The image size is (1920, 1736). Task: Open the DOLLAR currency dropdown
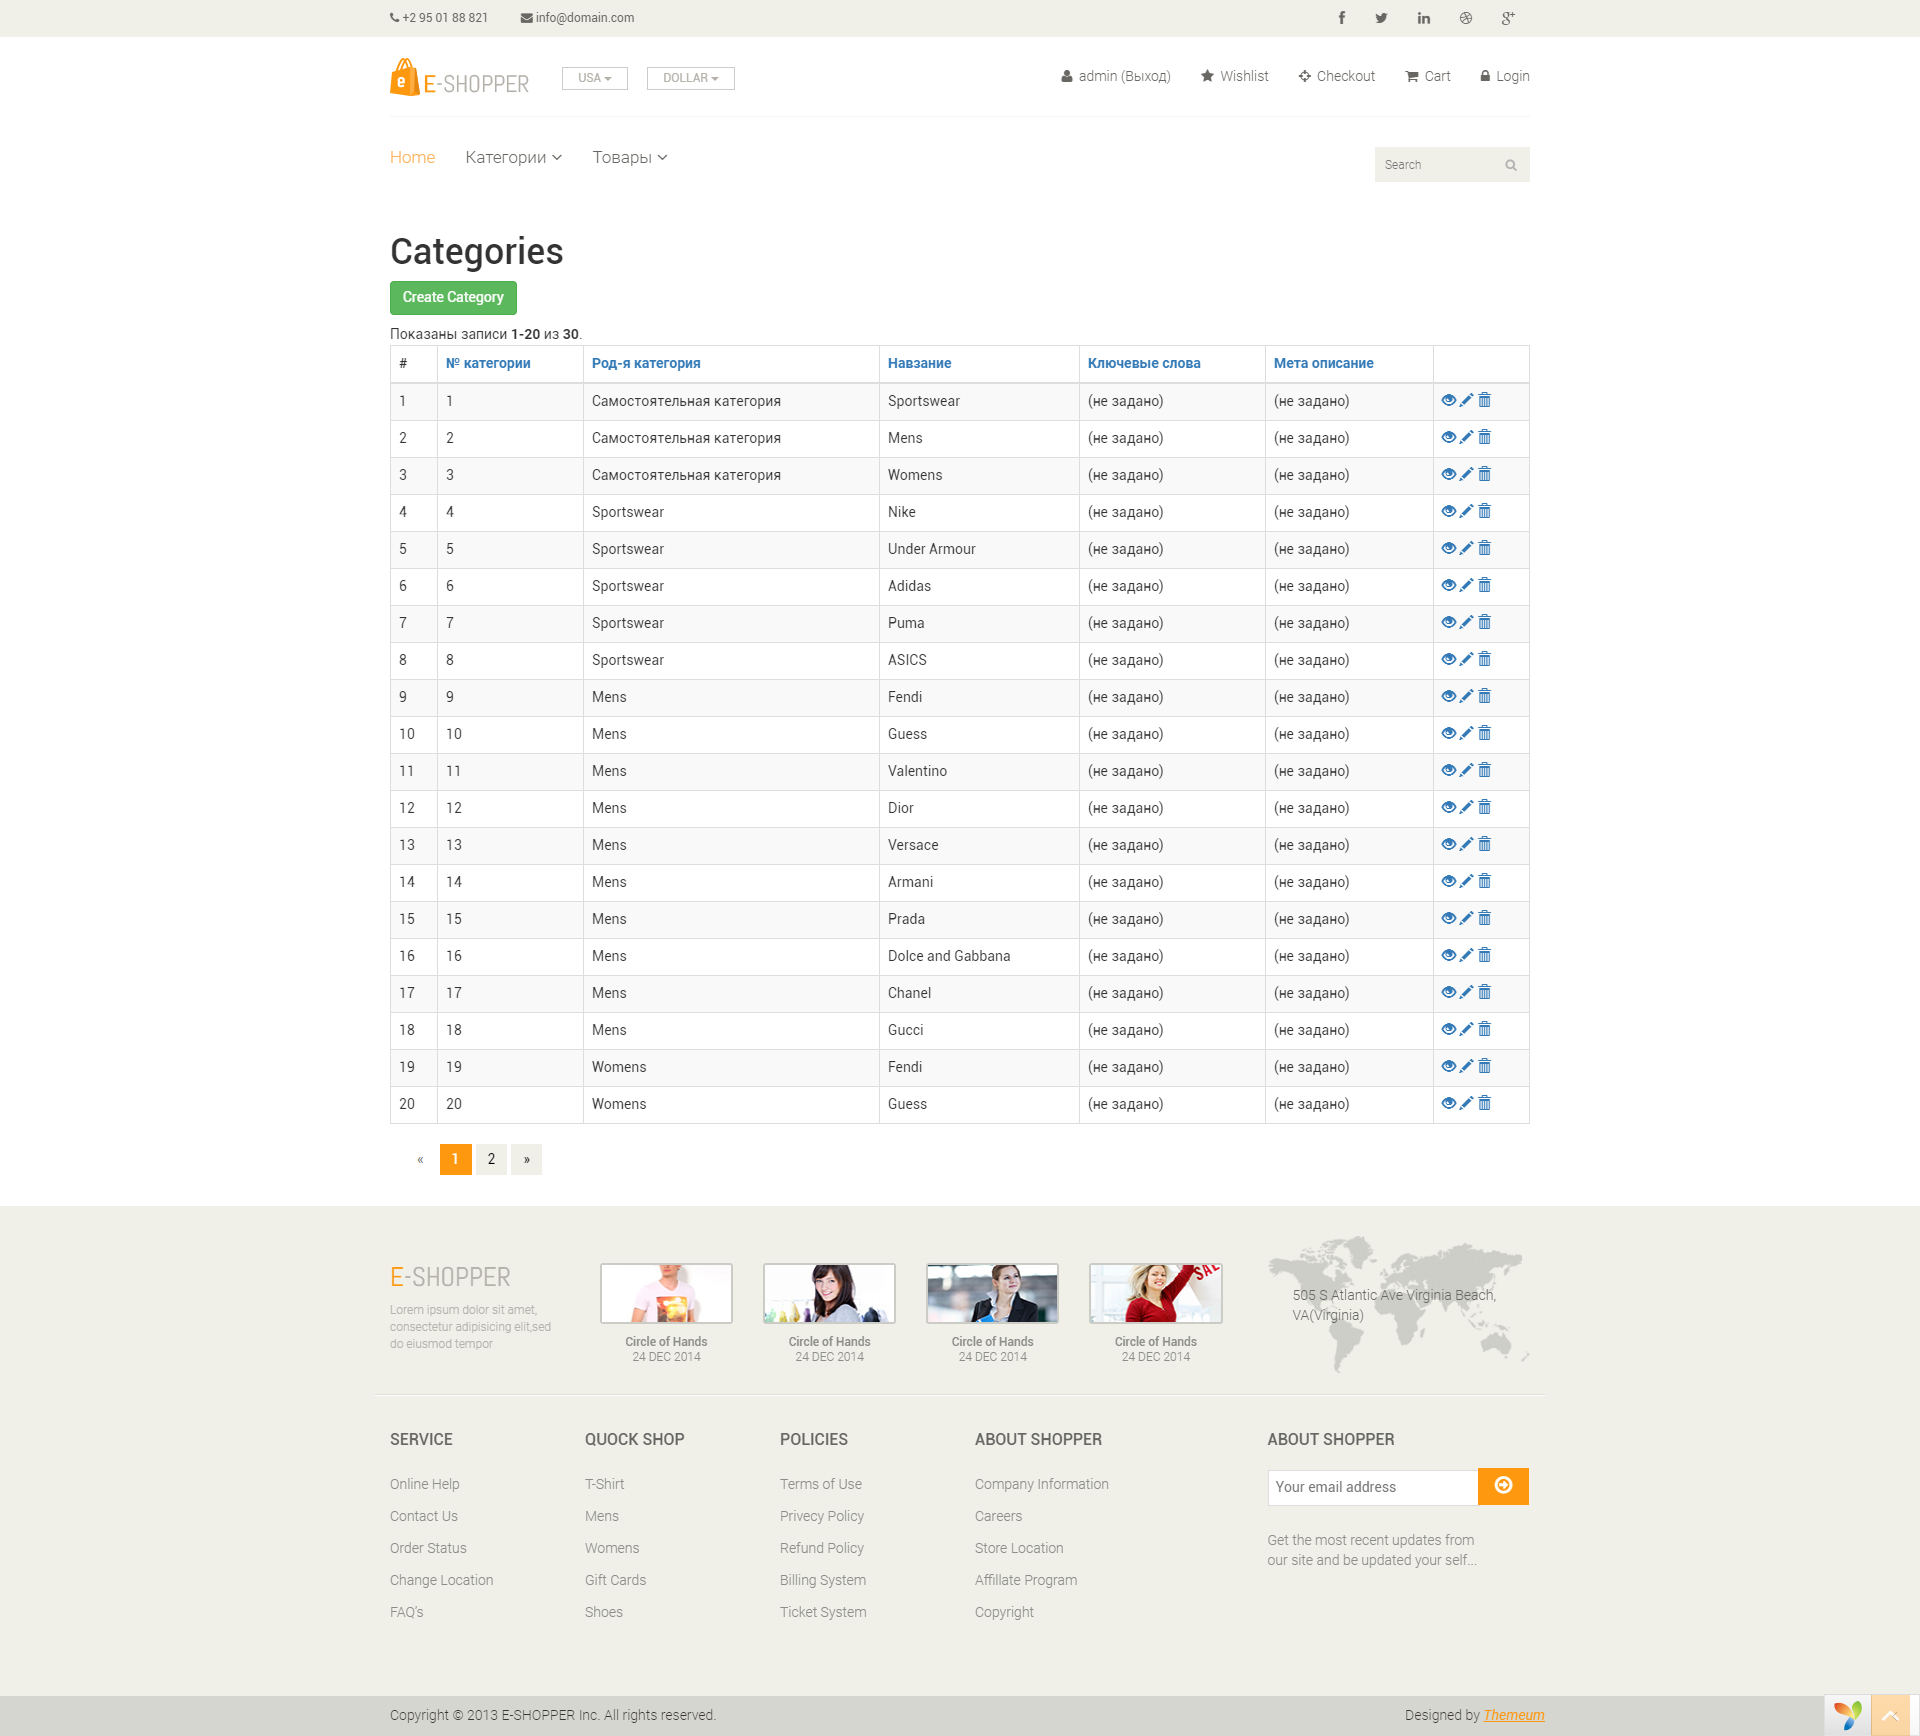[x=690, y=78]
